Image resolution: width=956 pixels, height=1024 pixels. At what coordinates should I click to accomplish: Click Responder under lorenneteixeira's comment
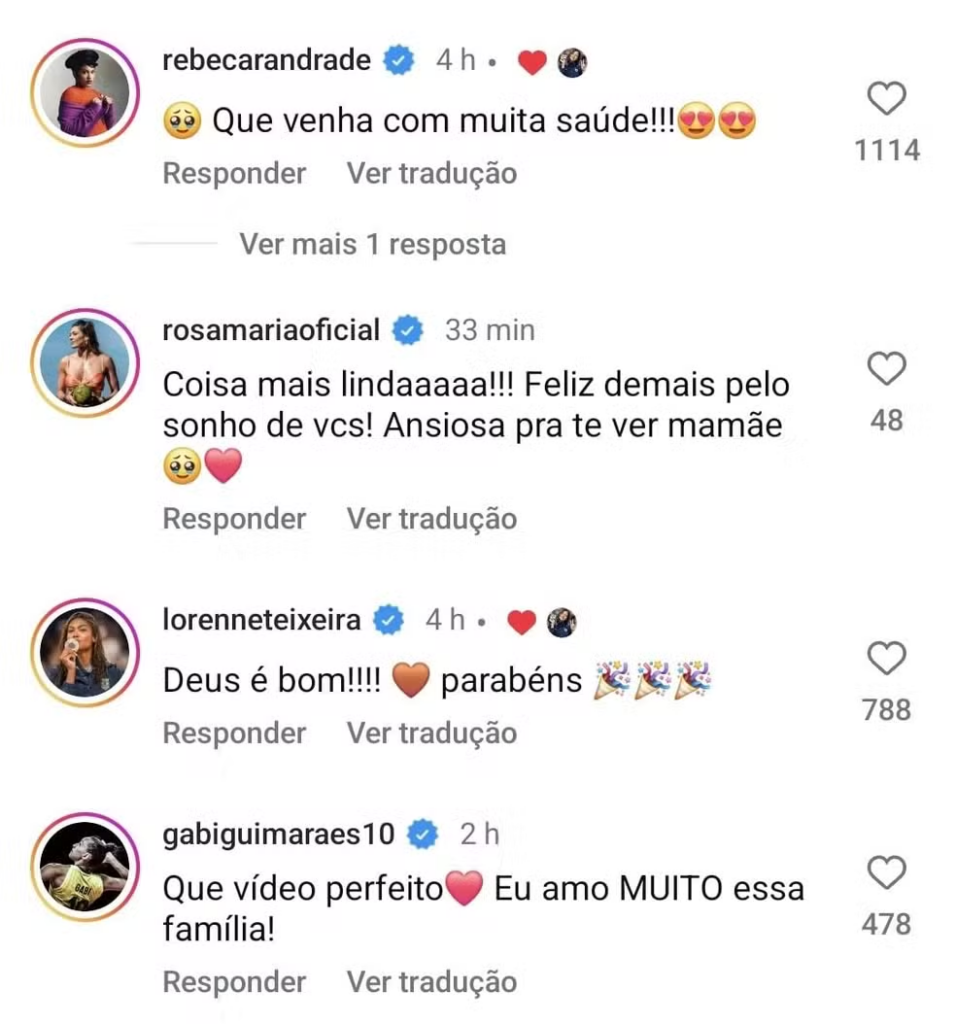click(x=234, y=733)
